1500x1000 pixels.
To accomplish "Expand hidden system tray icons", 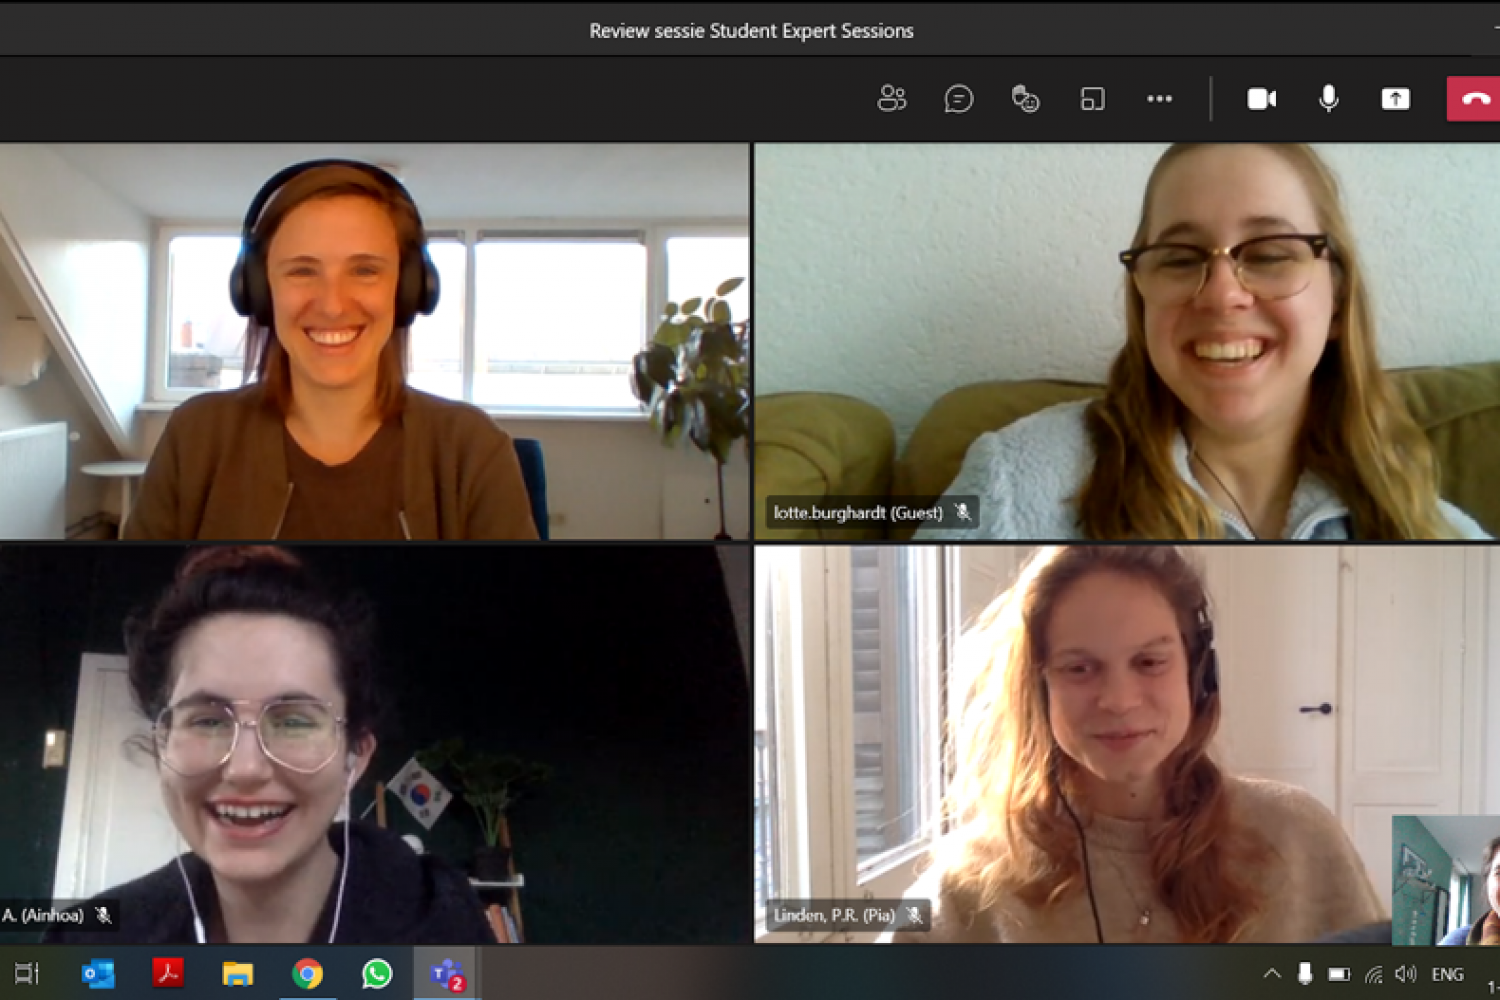I will (1271, 973).
